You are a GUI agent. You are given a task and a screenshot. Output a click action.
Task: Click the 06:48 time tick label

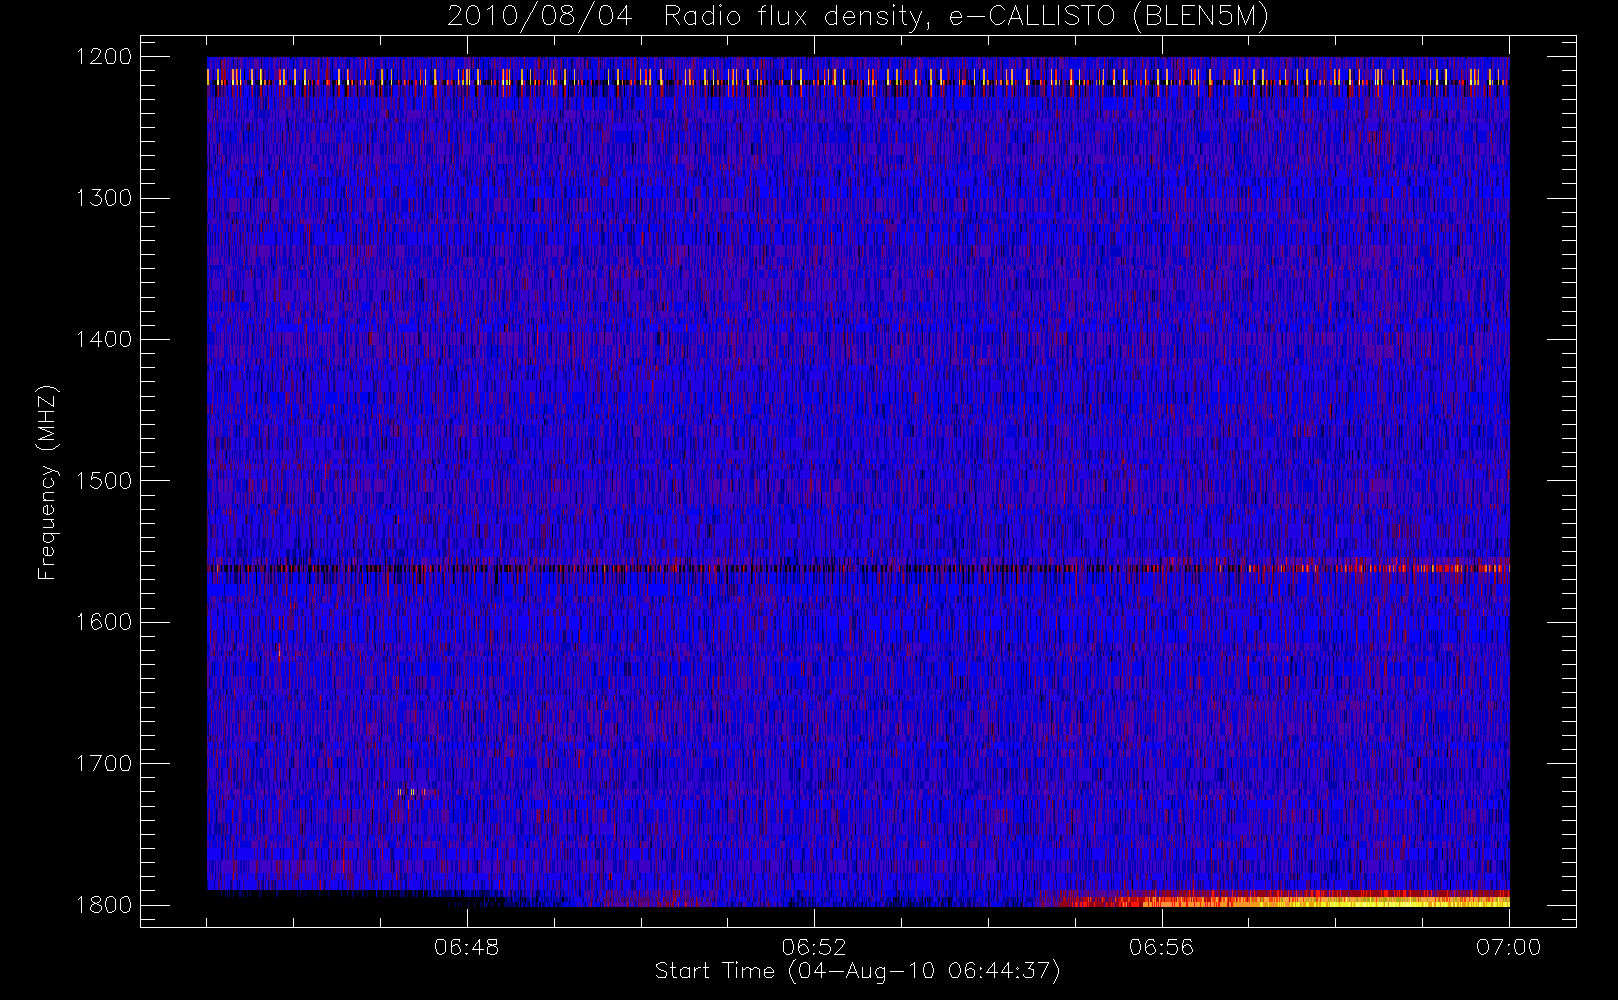467,947
